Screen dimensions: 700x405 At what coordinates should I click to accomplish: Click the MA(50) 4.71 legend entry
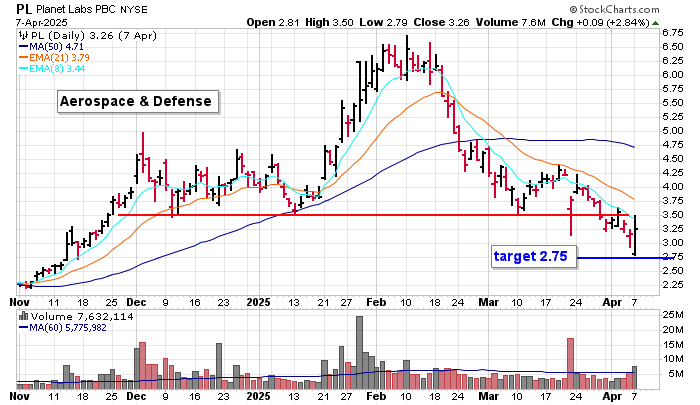tap(56, 46)
